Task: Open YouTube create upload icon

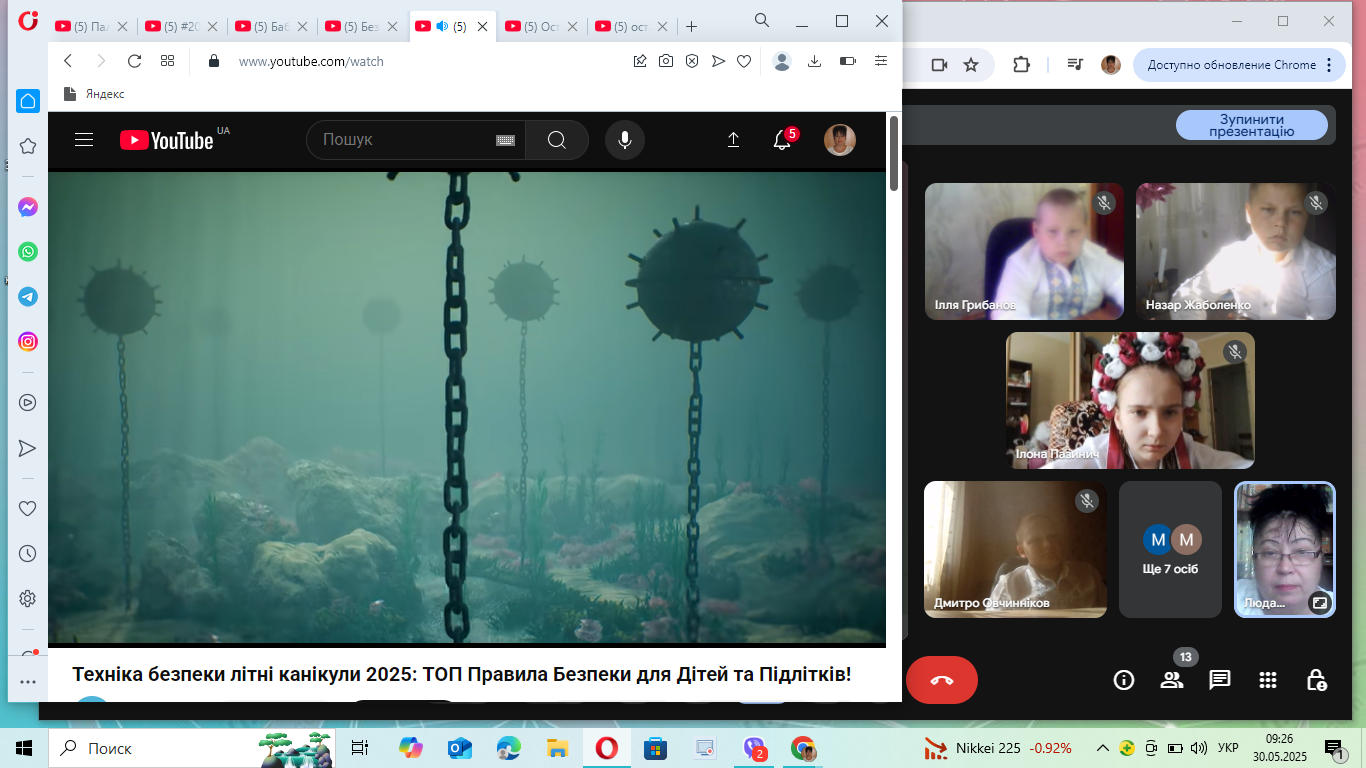Action: coord(733,140)
